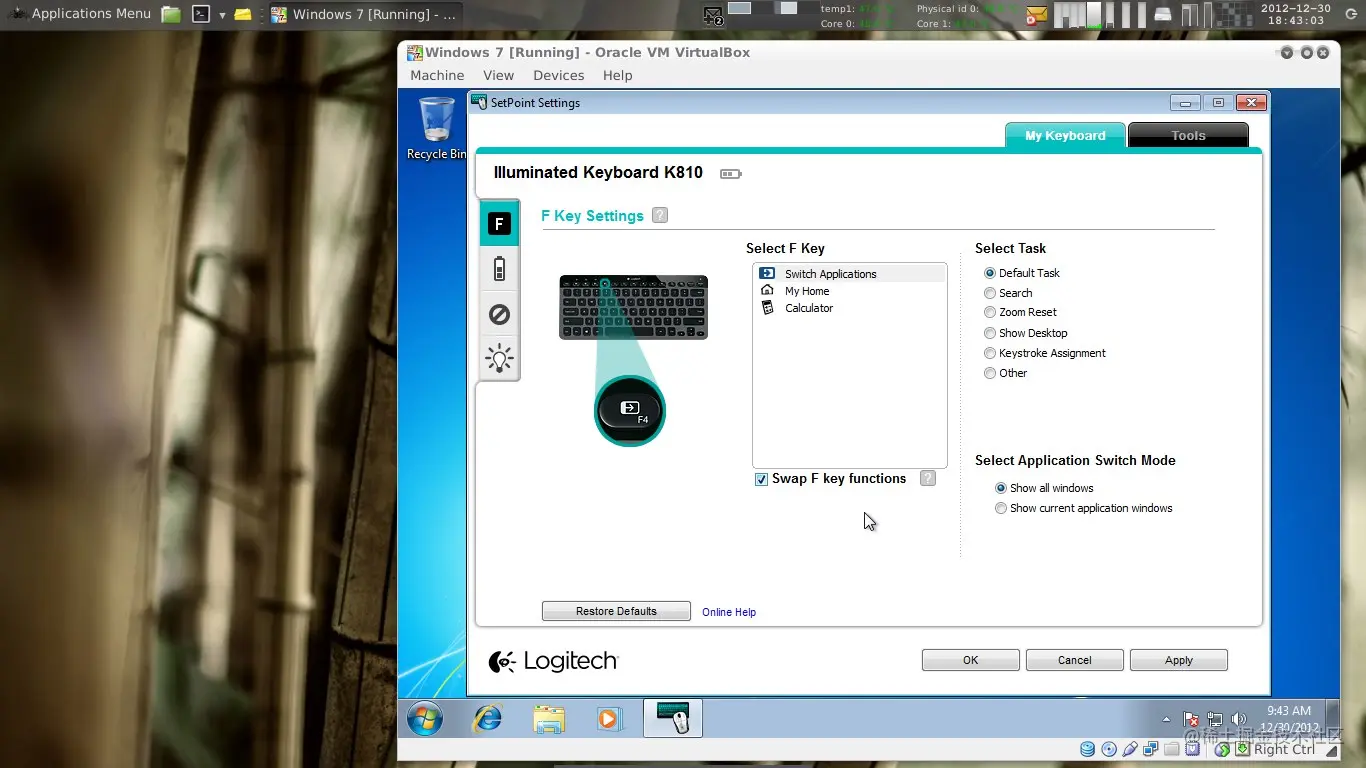The width and height of the screenshot is (1366, 768).
Task: Choose Show all windows switch mode
Action: (x=1001, y=488)
